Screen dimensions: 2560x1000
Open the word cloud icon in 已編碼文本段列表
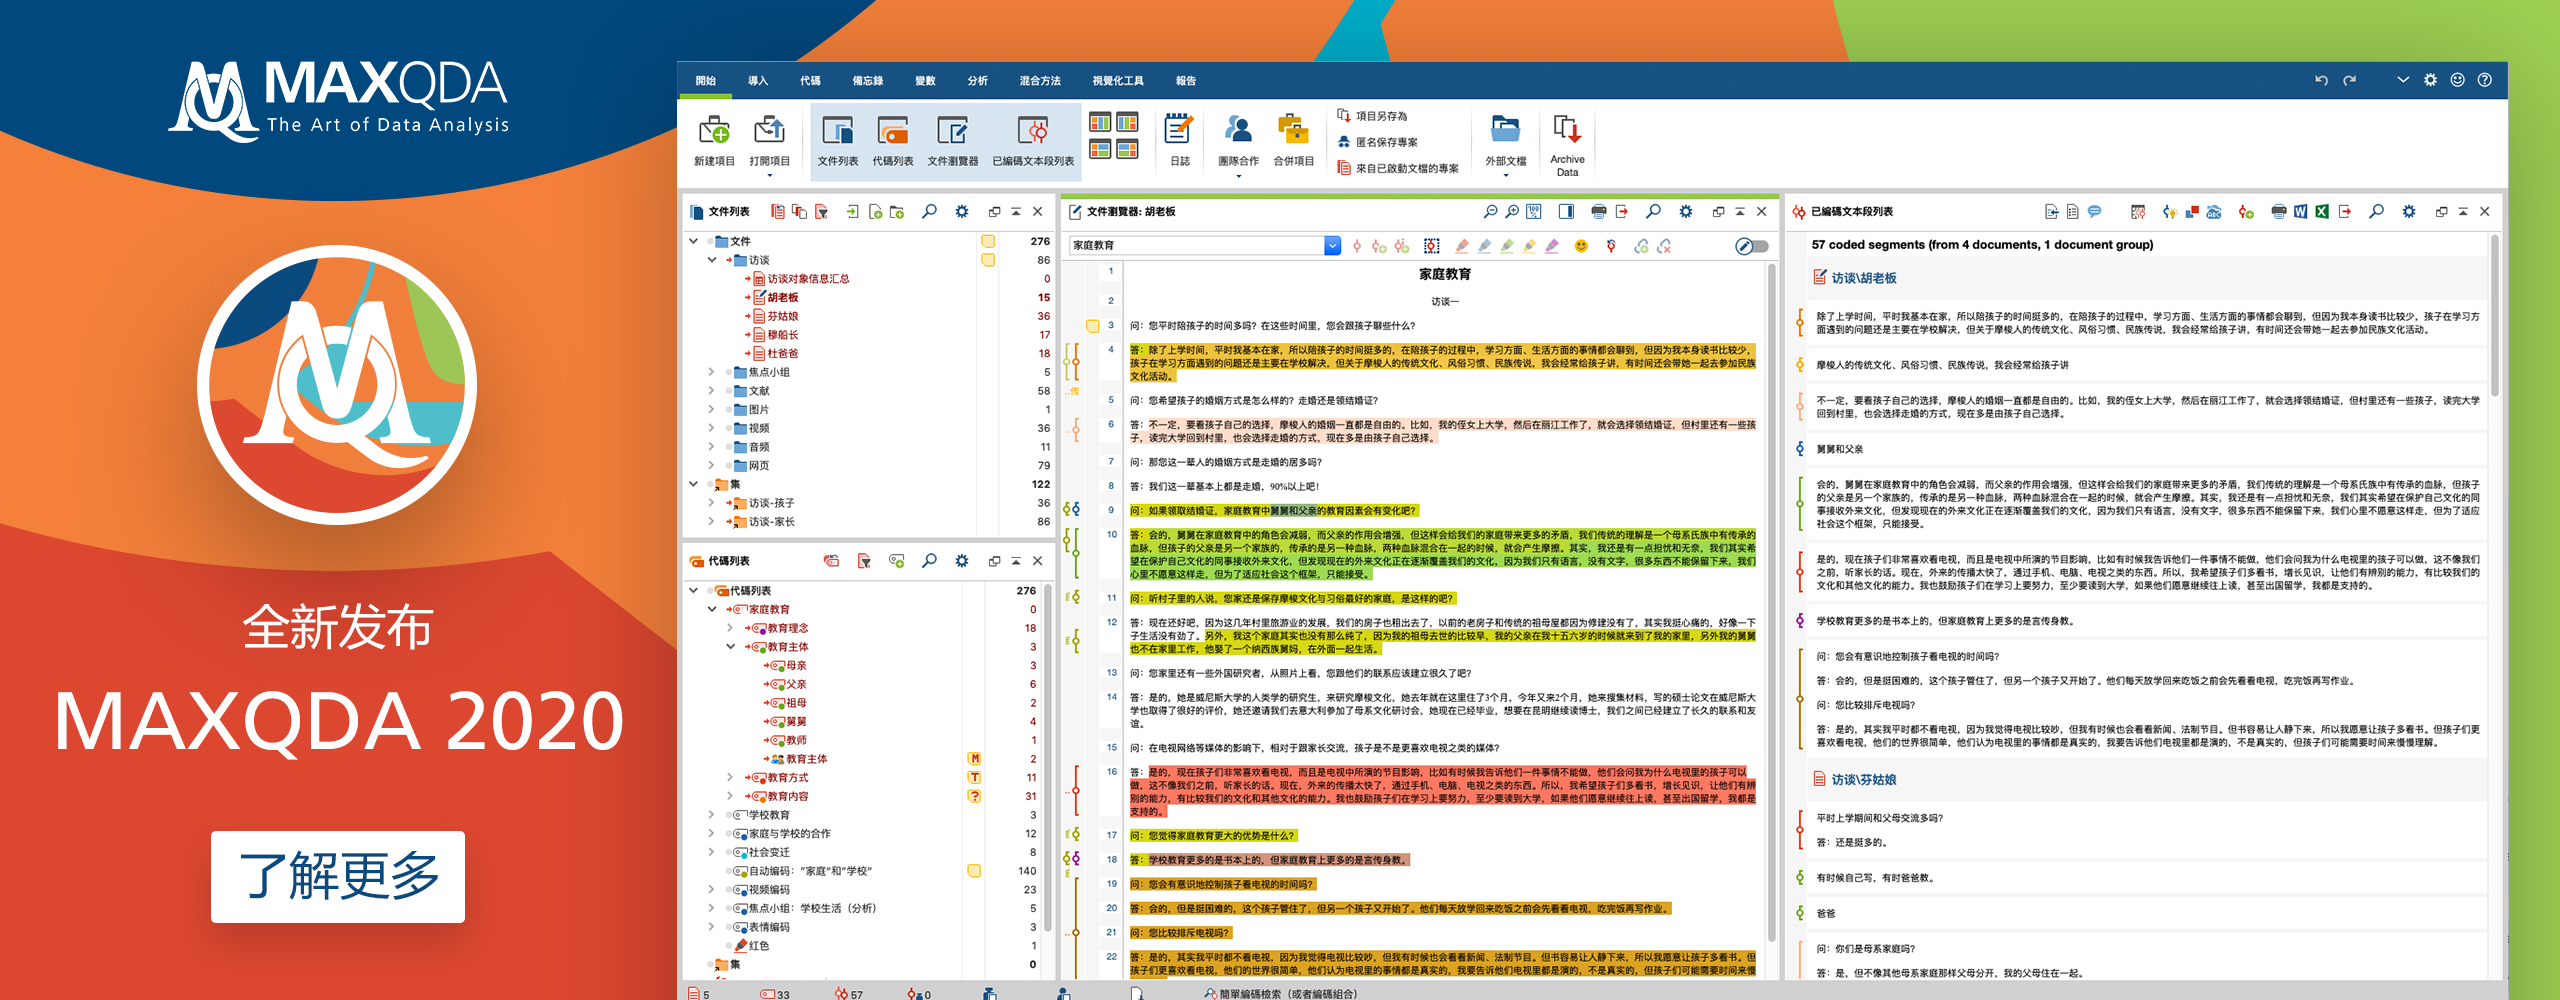[2214, 212]
